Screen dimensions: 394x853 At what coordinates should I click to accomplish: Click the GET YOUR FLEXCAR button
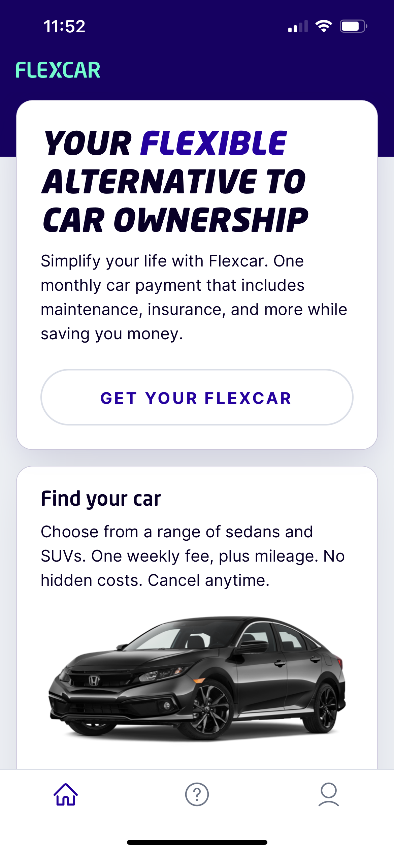[x=197, y=397]
